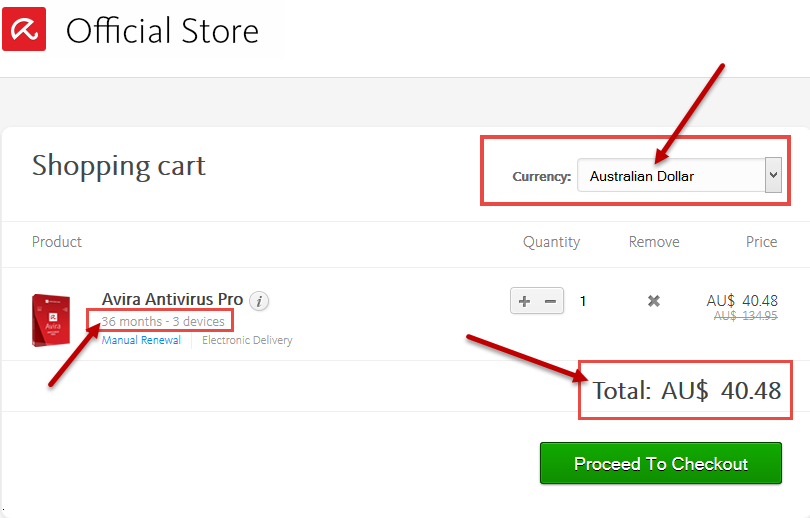
Task: Click the 36 months - 3 devices text
Action: point(163,321)
